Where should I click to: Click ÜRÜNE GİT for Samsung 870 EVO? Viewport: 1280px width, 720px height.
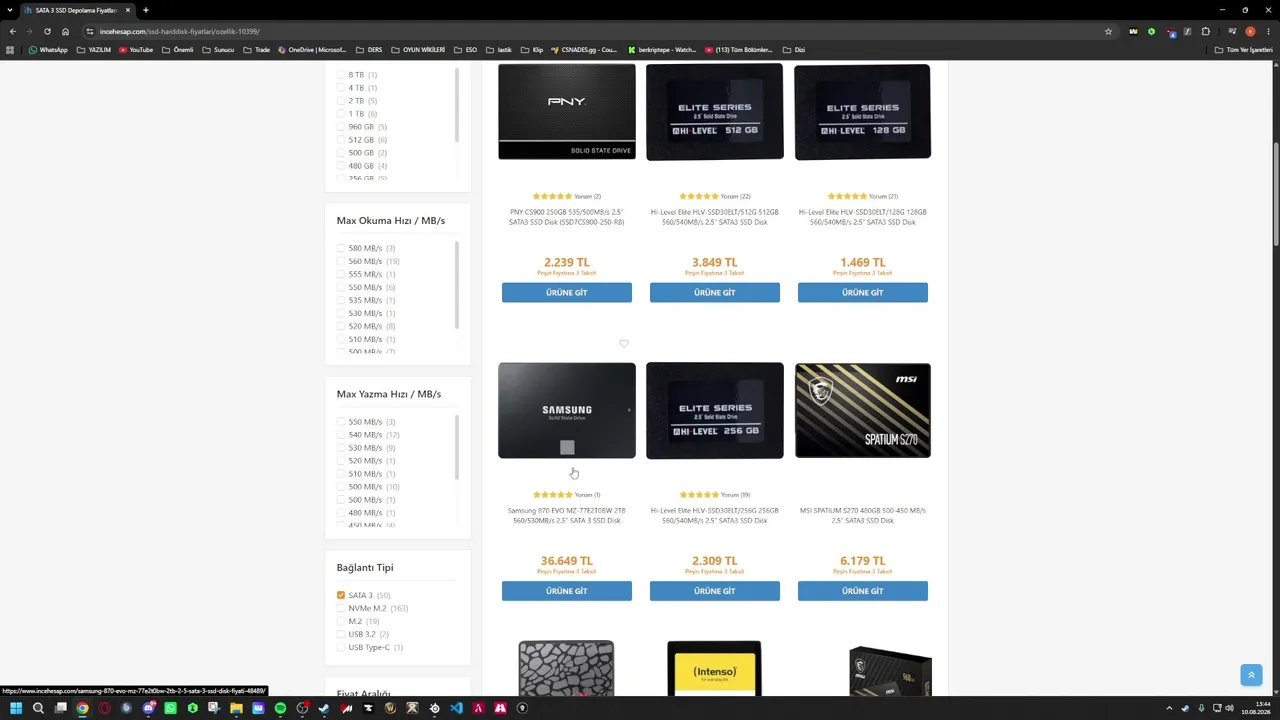[x=567, y=591]
